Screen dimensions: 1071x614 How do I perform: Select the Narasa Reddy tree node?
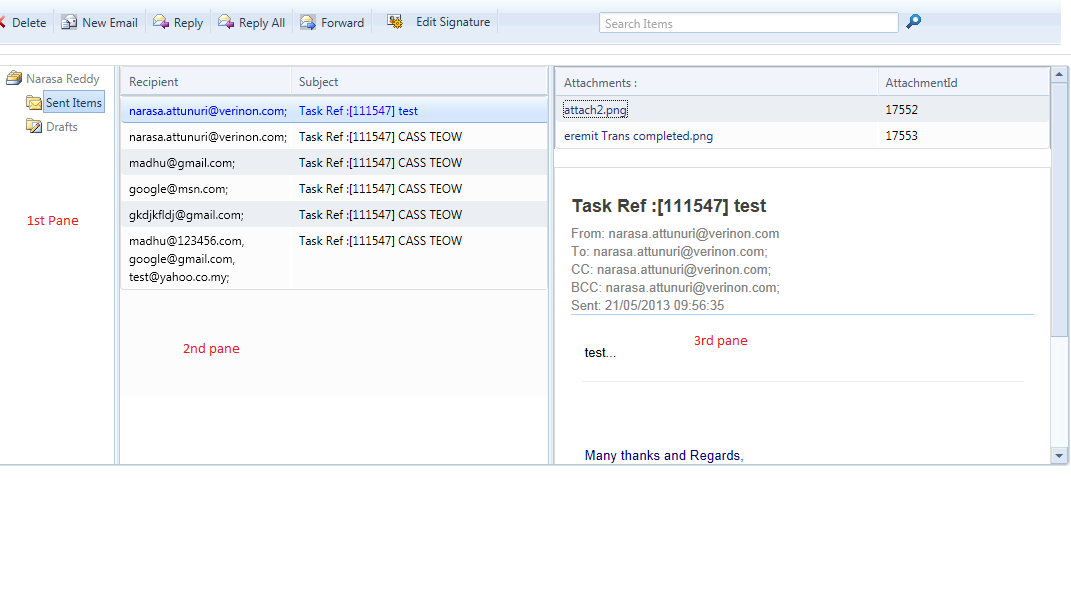click(x=63, y=79)
